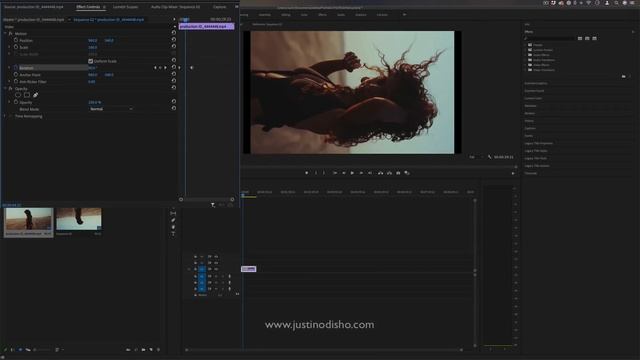Add or remove a Rotation keyframe

click(160, 68)
